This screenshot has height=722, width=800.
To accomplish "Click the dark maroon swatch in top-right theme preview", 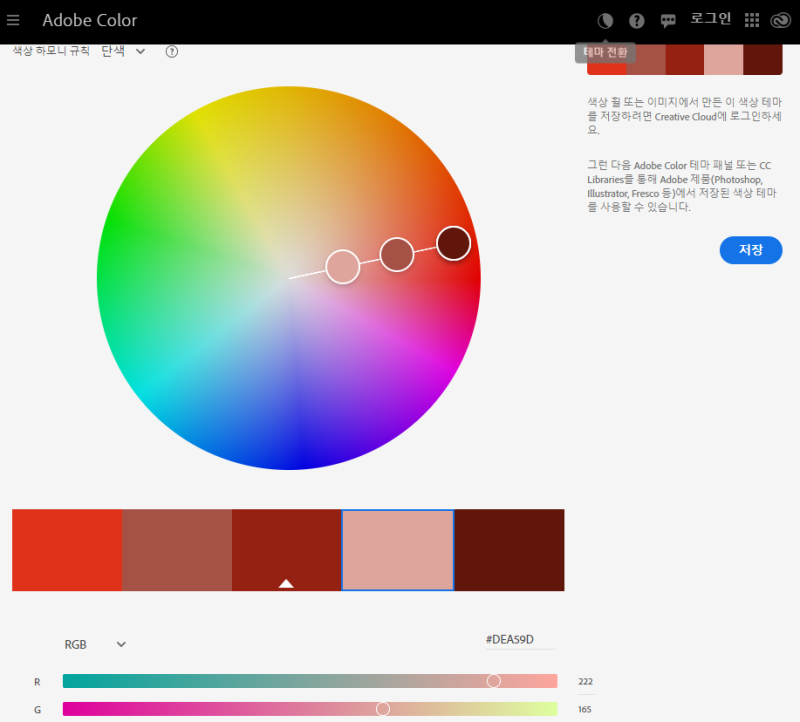I will pos(763,60).
